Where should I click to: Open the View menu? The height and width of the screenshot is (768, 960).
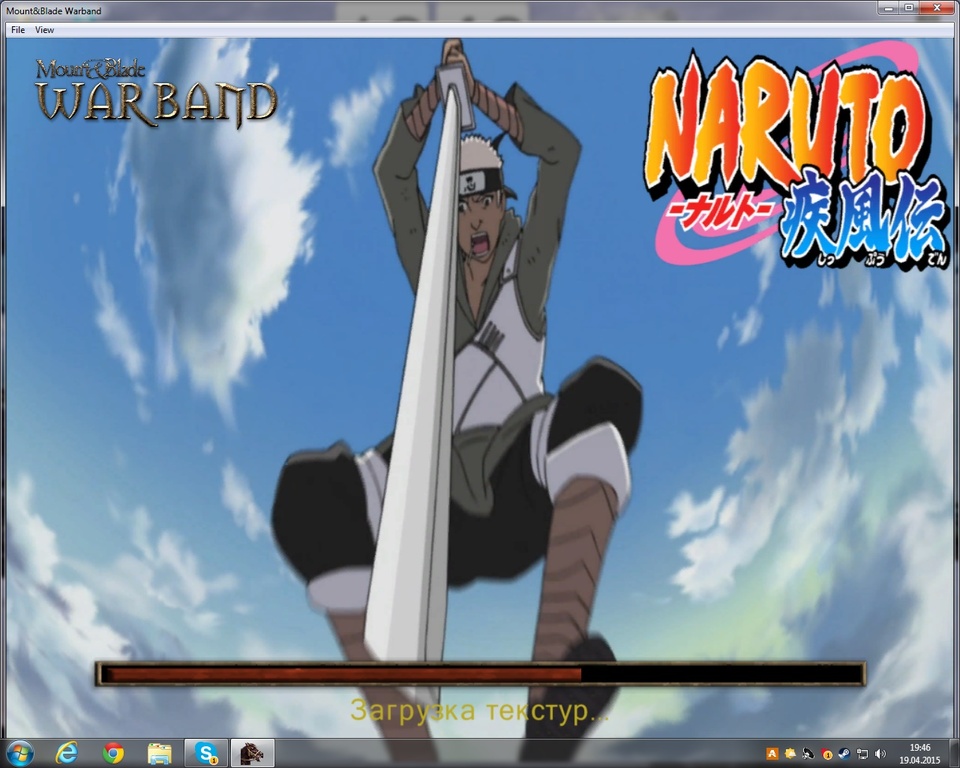pyautogui.click(x=44, y=29)
